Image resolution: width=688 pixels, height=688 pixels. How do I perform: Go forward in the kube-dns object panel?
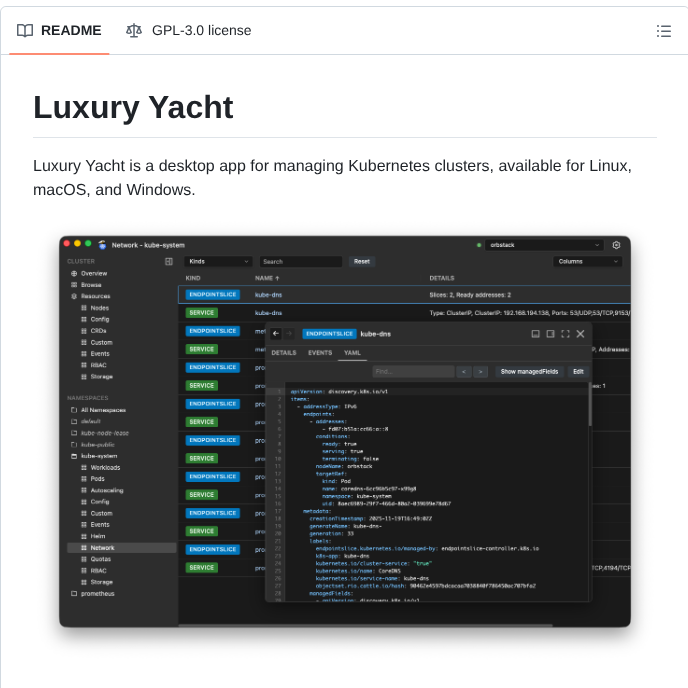[289, 334]
